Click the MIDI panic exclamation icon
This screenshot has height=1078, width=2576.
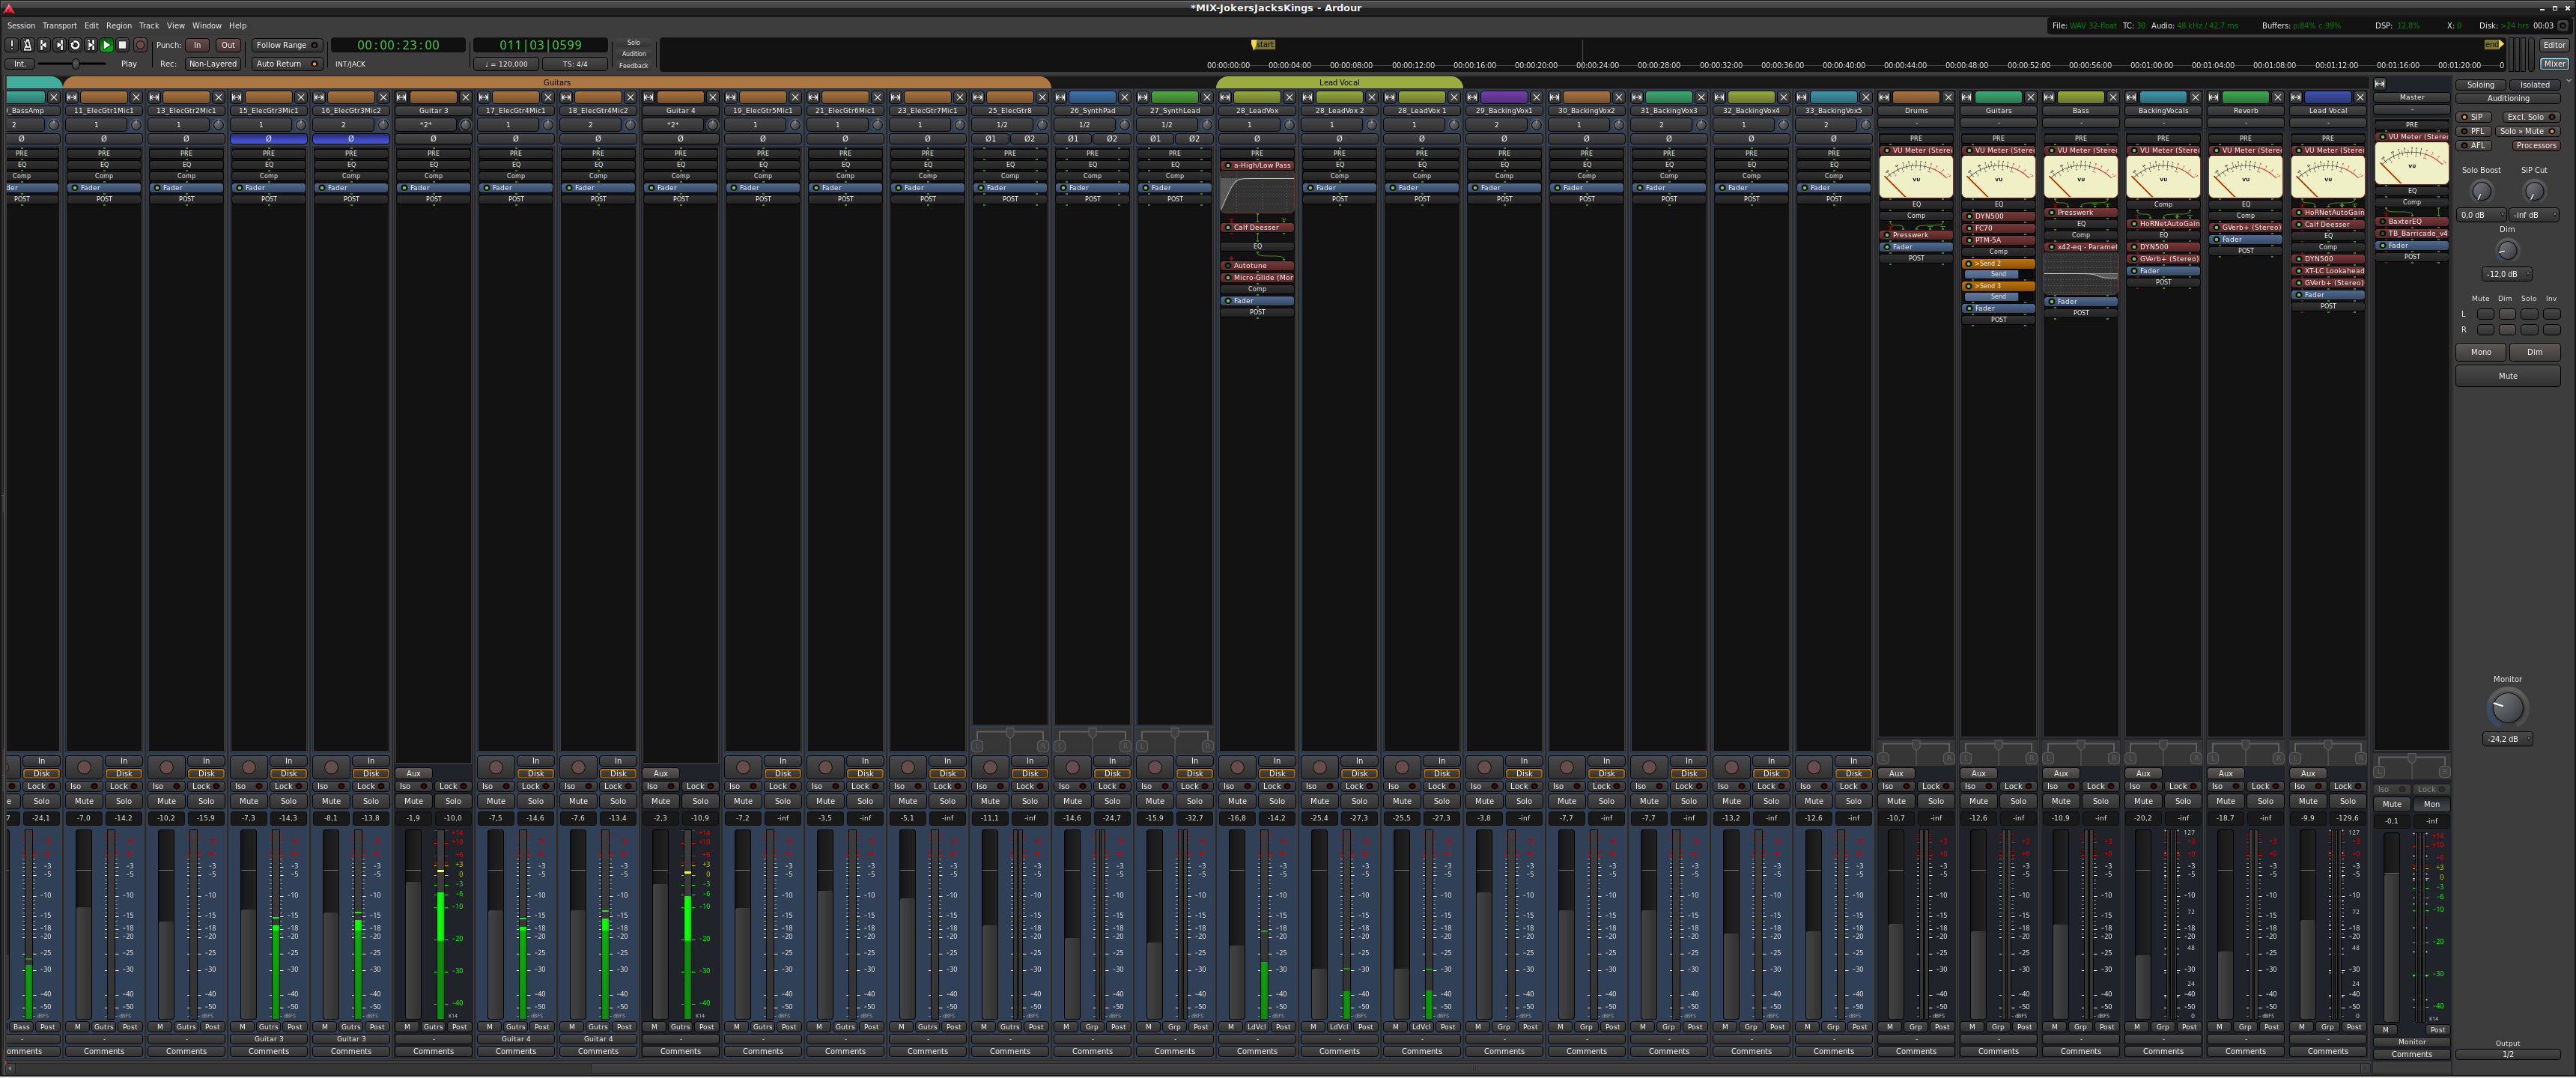tap(11, 45)
